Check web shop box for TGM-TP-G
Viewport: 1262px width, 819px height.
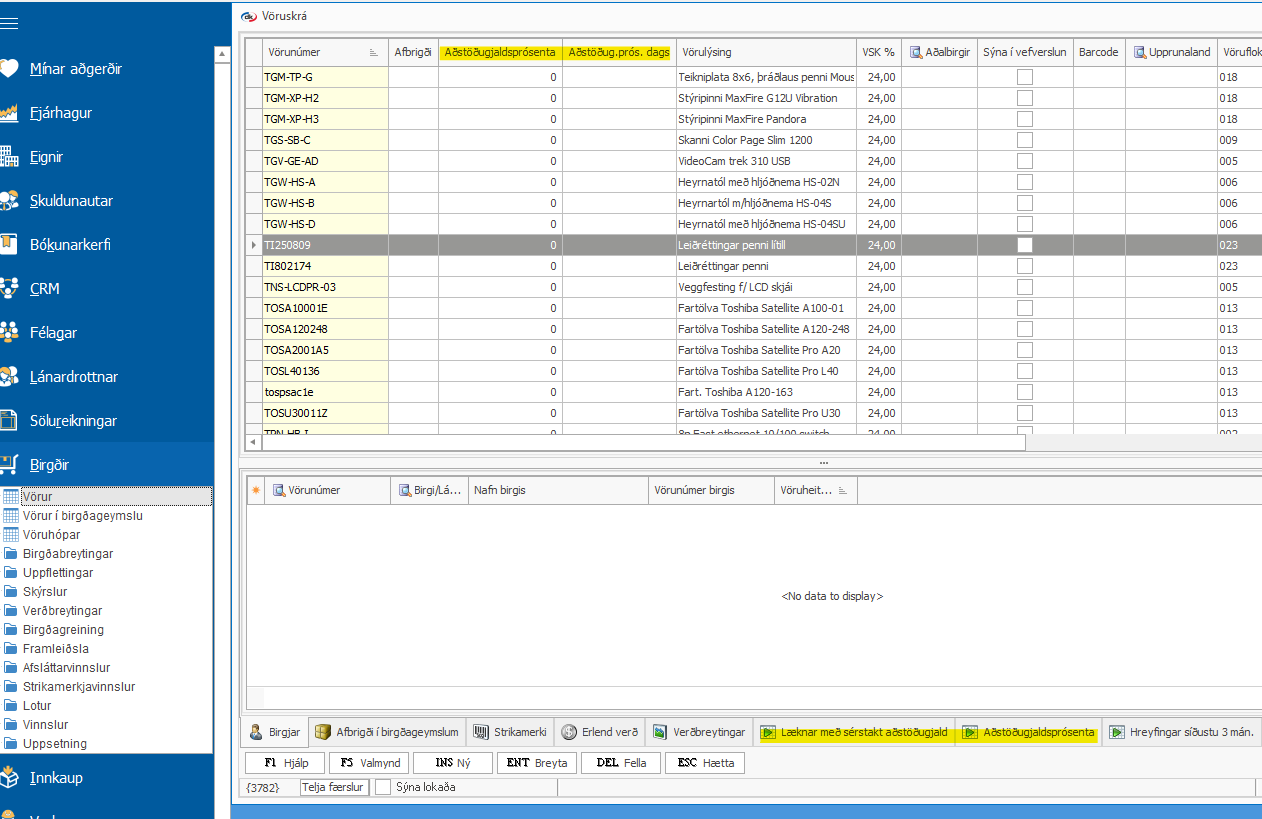1024,77
